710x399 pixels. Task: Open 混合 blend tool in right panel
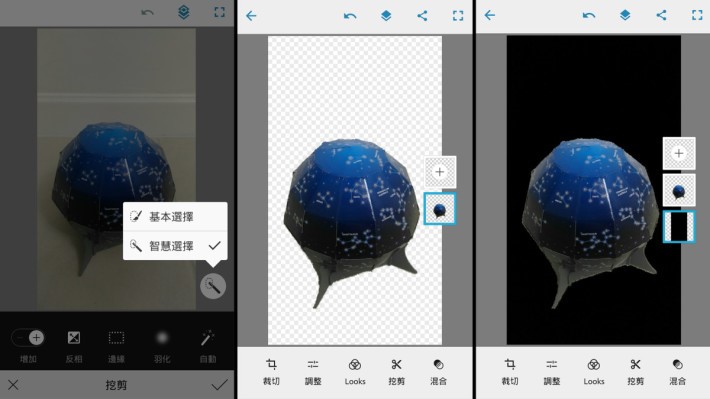pyautogui.click(x=677, y=371)
